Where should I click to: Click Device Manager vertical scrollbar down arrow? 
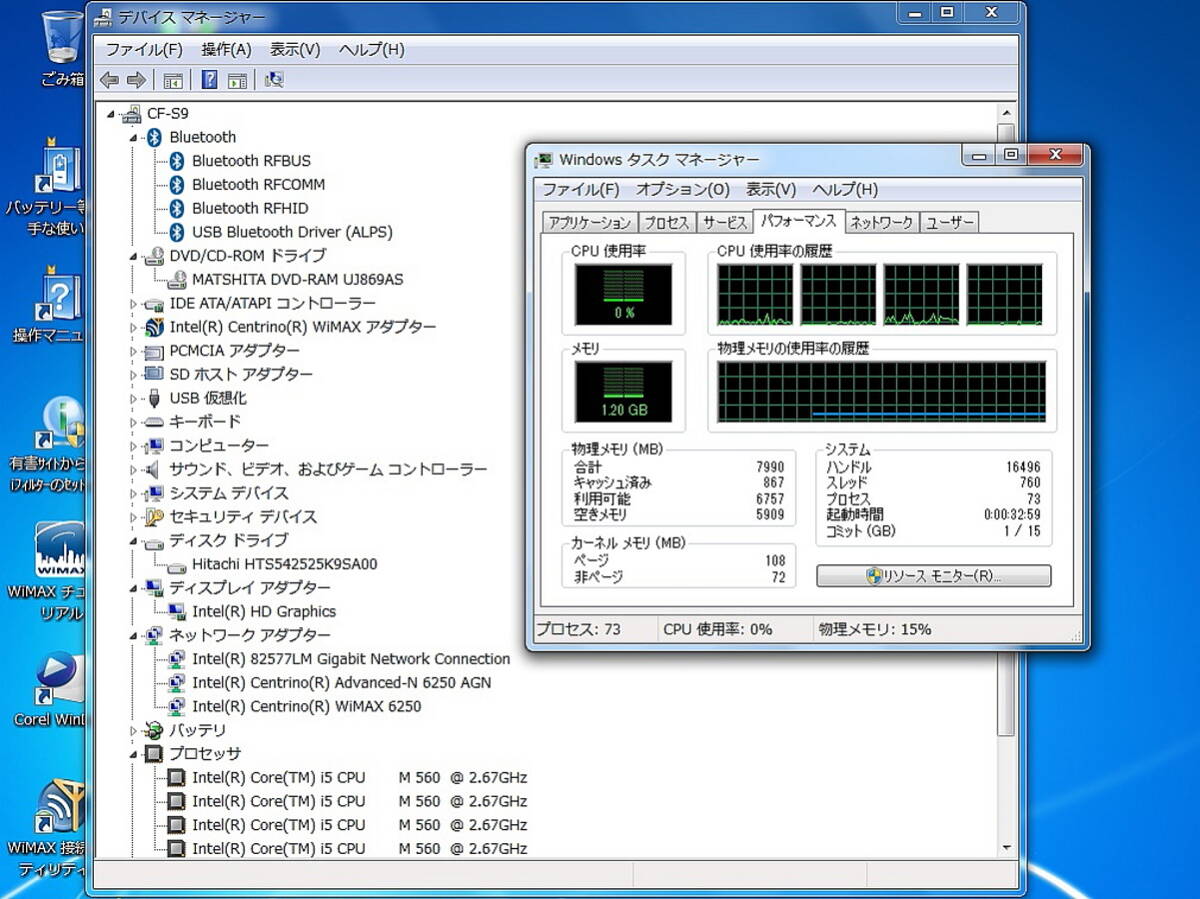1007,847
